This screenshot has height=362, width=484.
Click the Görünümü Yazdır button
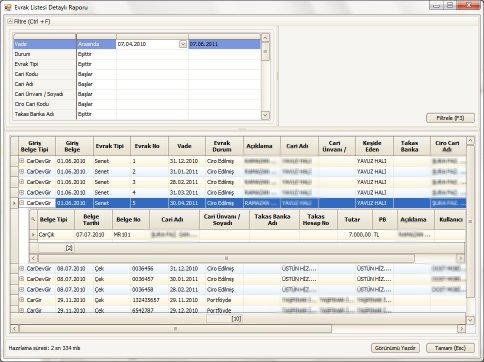click(x=395, y=348)
